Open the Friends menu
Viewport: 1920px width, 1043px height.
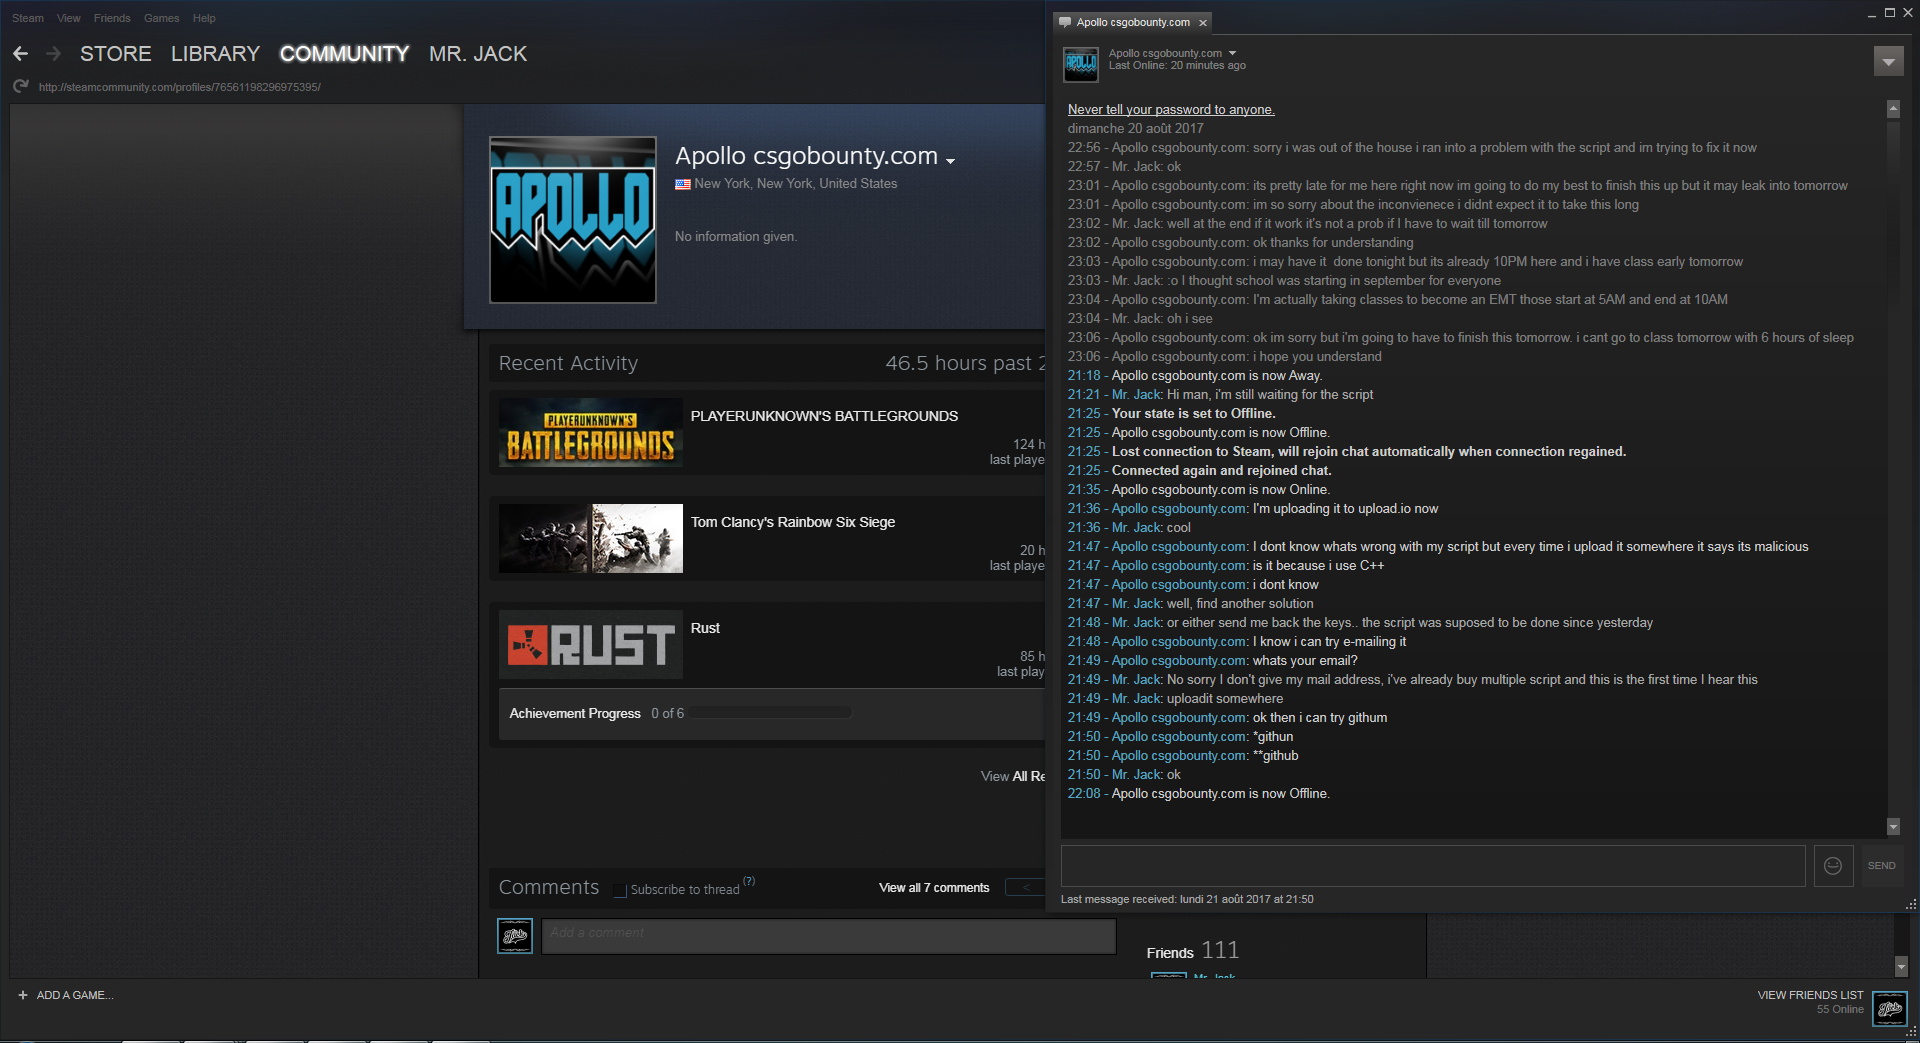pyautogui.click(x=112, y=18)
